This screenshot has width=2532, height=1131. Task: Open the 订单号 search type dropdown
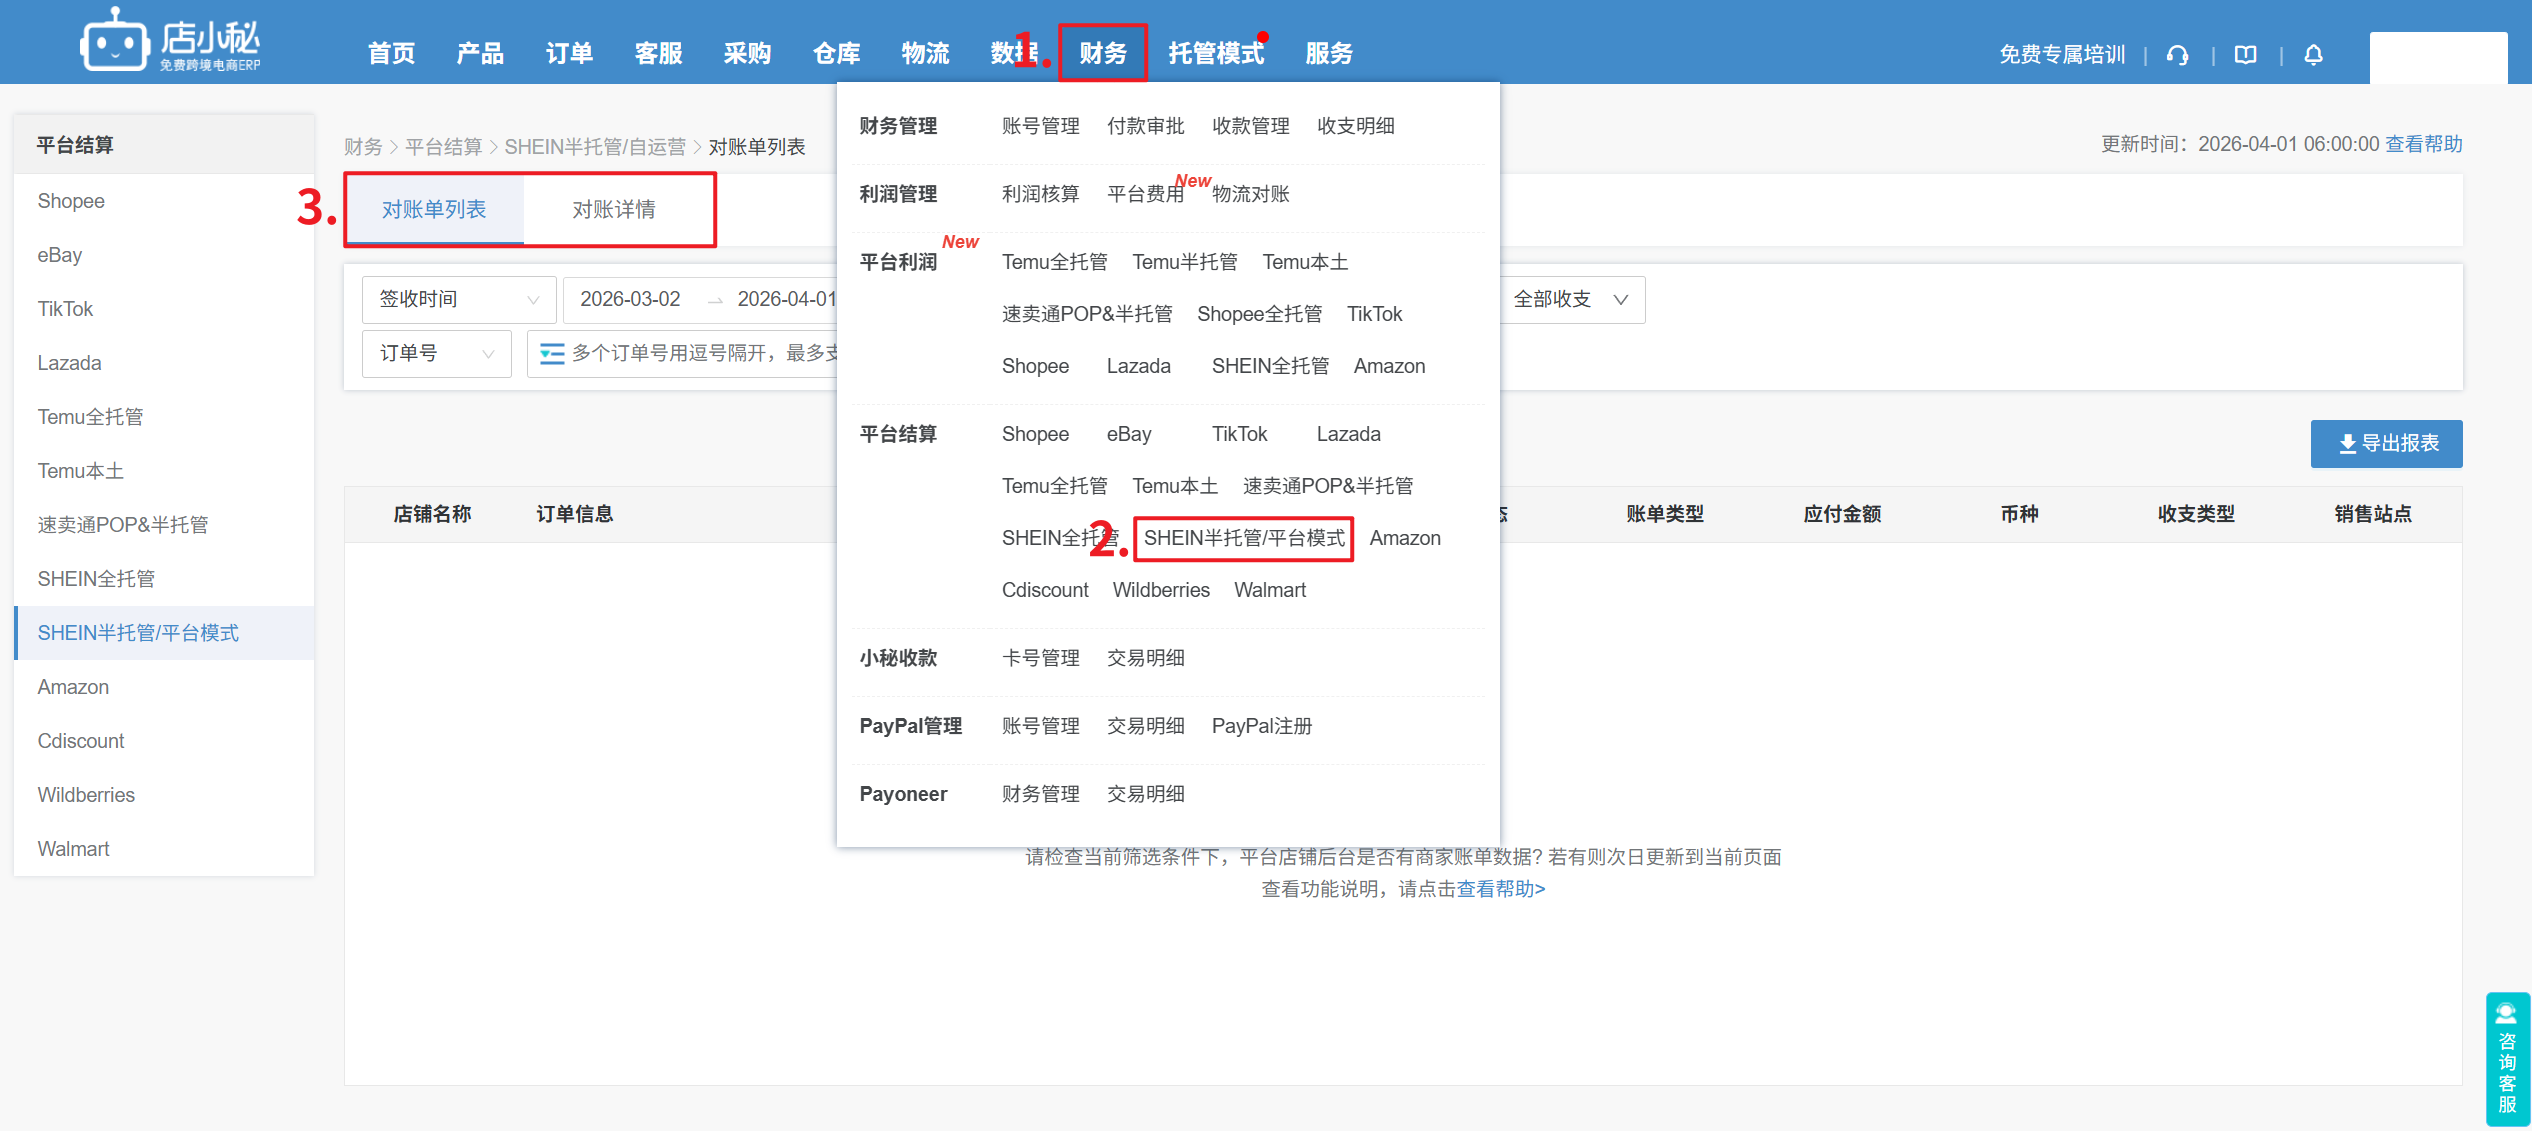point(436,353)
